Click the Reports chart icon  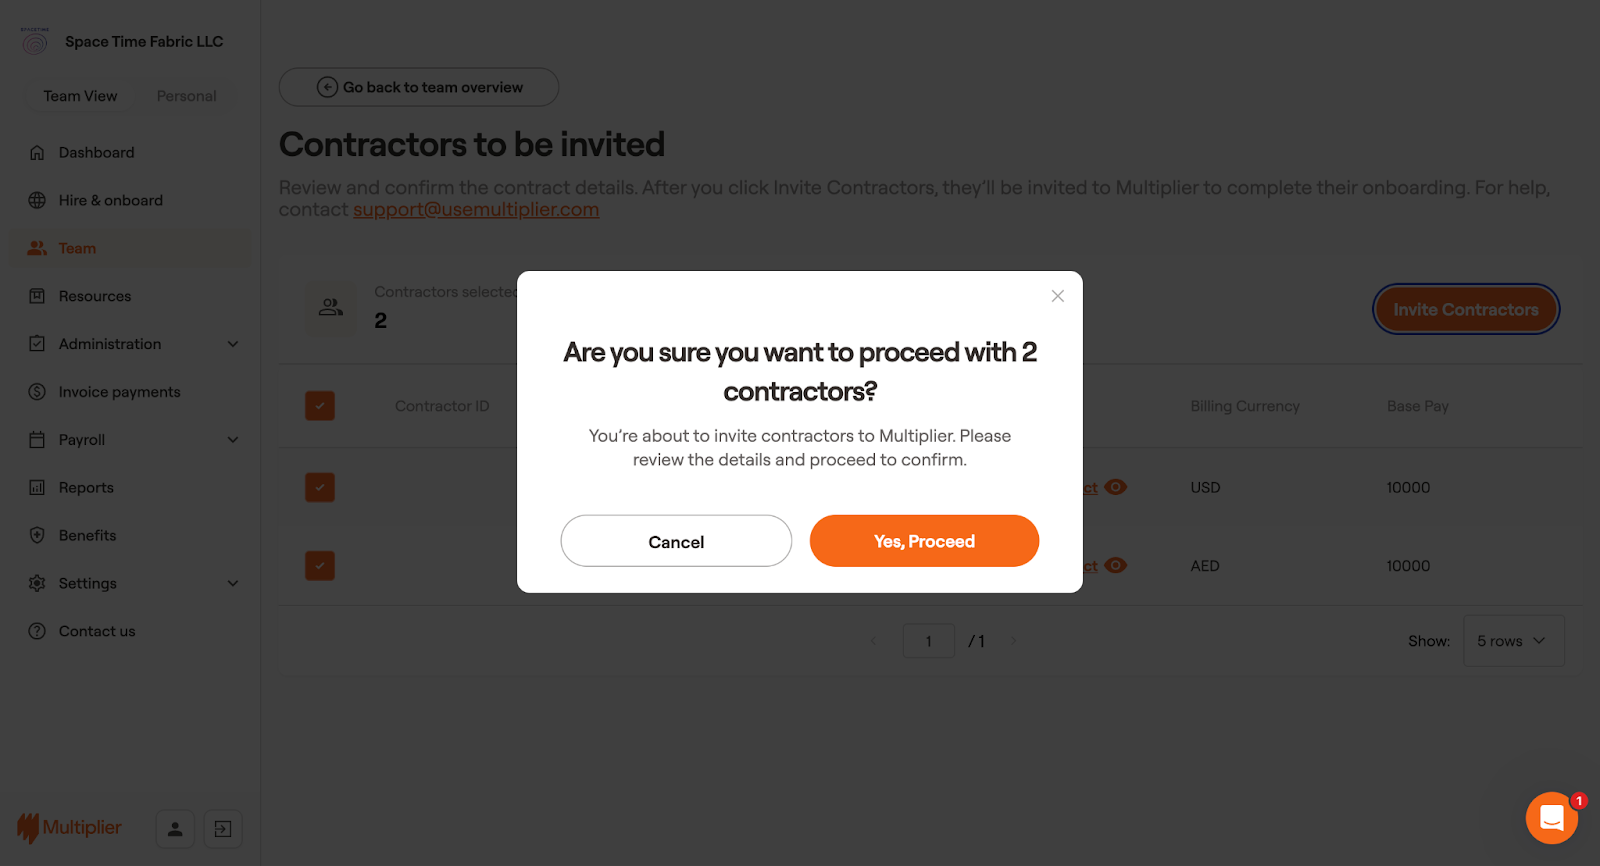pos(37,488)
